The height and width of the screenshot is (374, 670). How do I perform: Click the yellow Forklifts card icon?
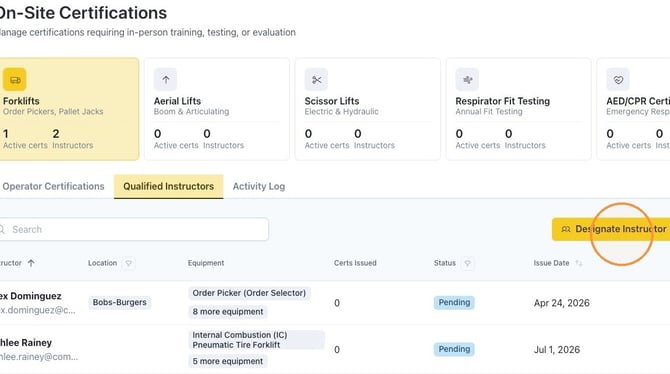pyautogui.click(x=15, y=80)
